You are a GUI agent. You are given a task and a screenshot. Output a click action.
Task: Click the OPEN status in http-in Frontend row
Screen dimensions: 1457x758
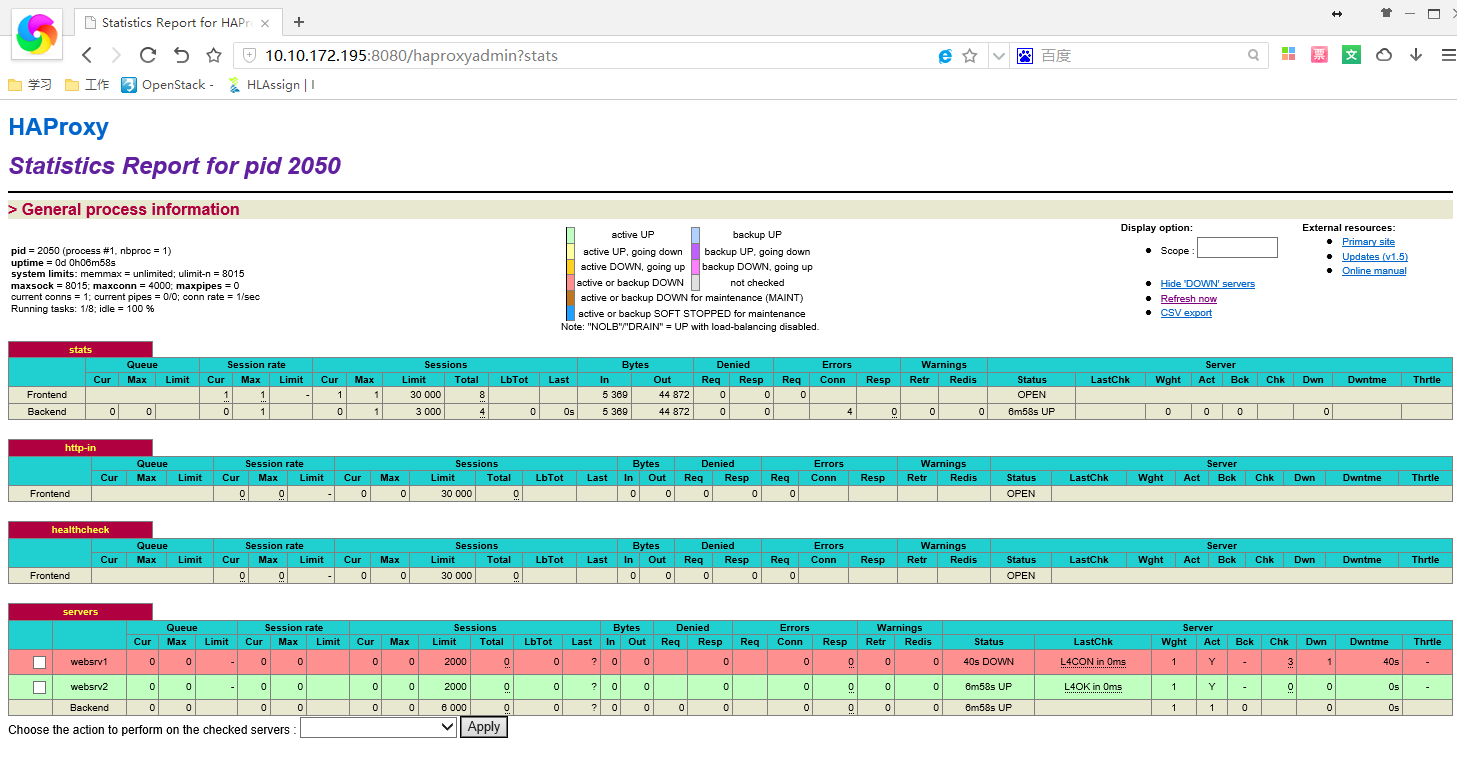1021,494
